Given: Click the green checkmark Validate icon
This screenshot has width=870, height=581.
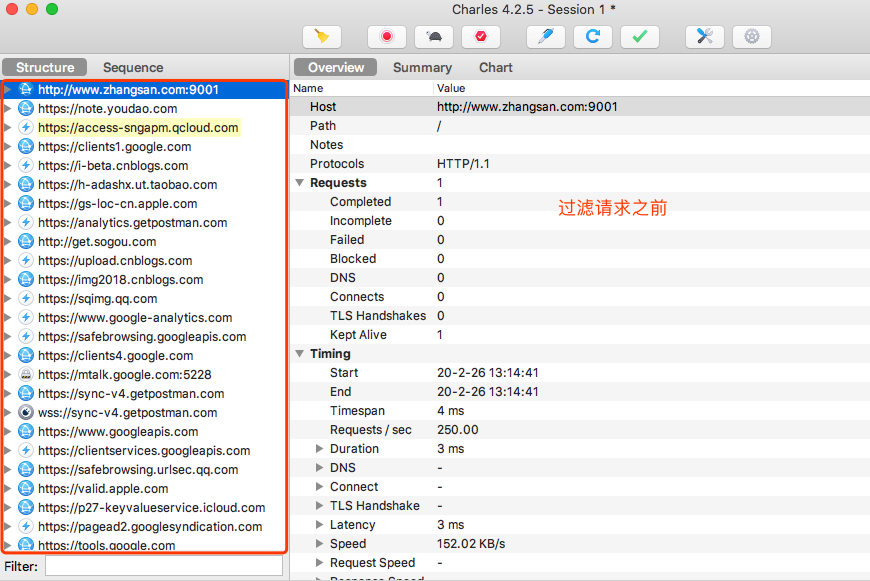Looking at the screenshot, I should point(640,37).
